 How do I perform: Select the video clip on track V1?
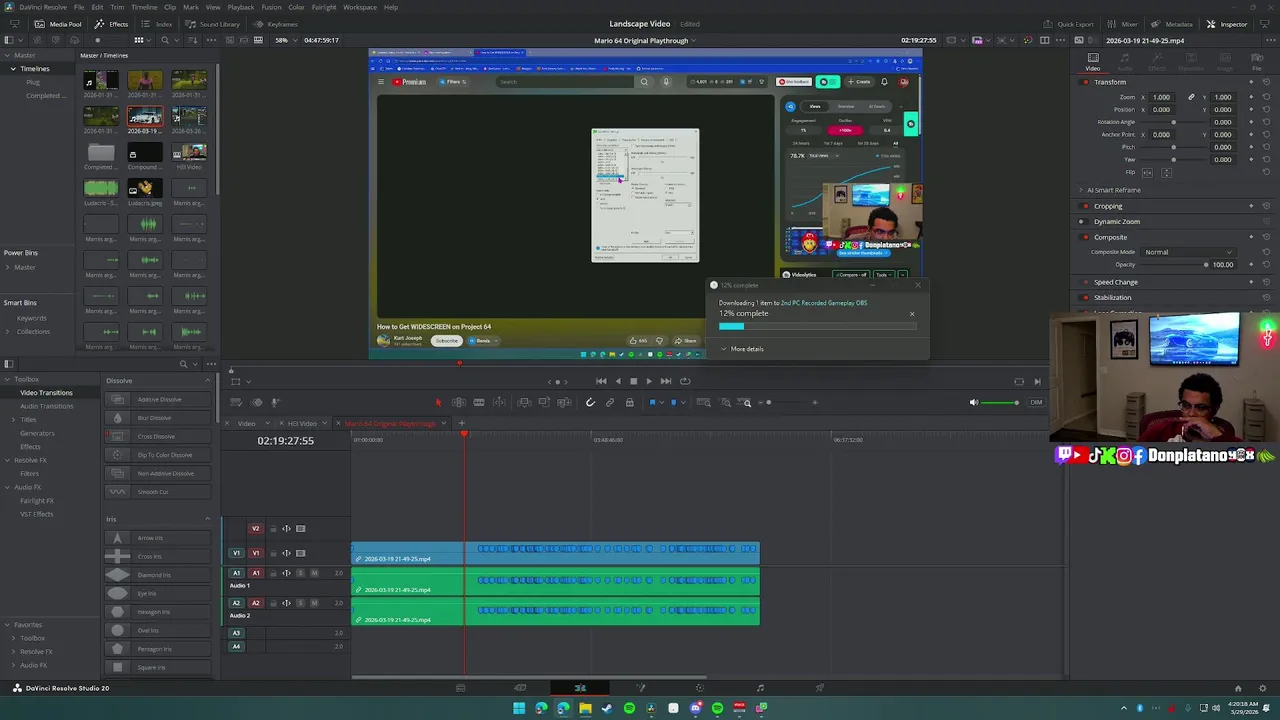click(556, 553)
